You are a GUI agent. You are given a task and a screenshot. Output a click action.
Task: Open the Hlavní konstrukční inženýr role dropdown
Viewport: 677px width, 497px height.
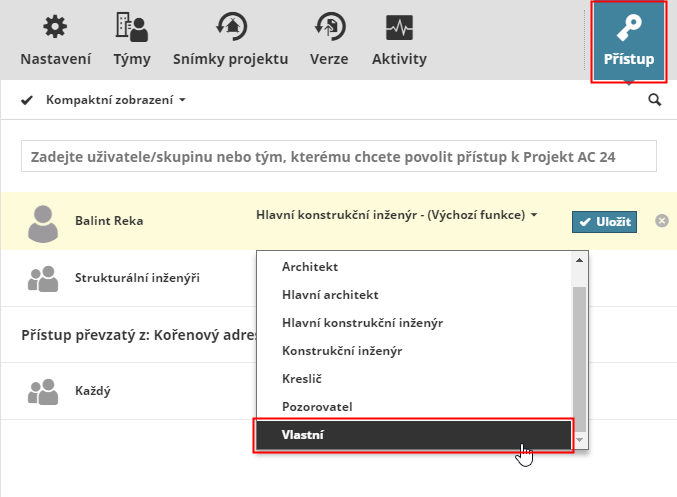pos(397,215)
